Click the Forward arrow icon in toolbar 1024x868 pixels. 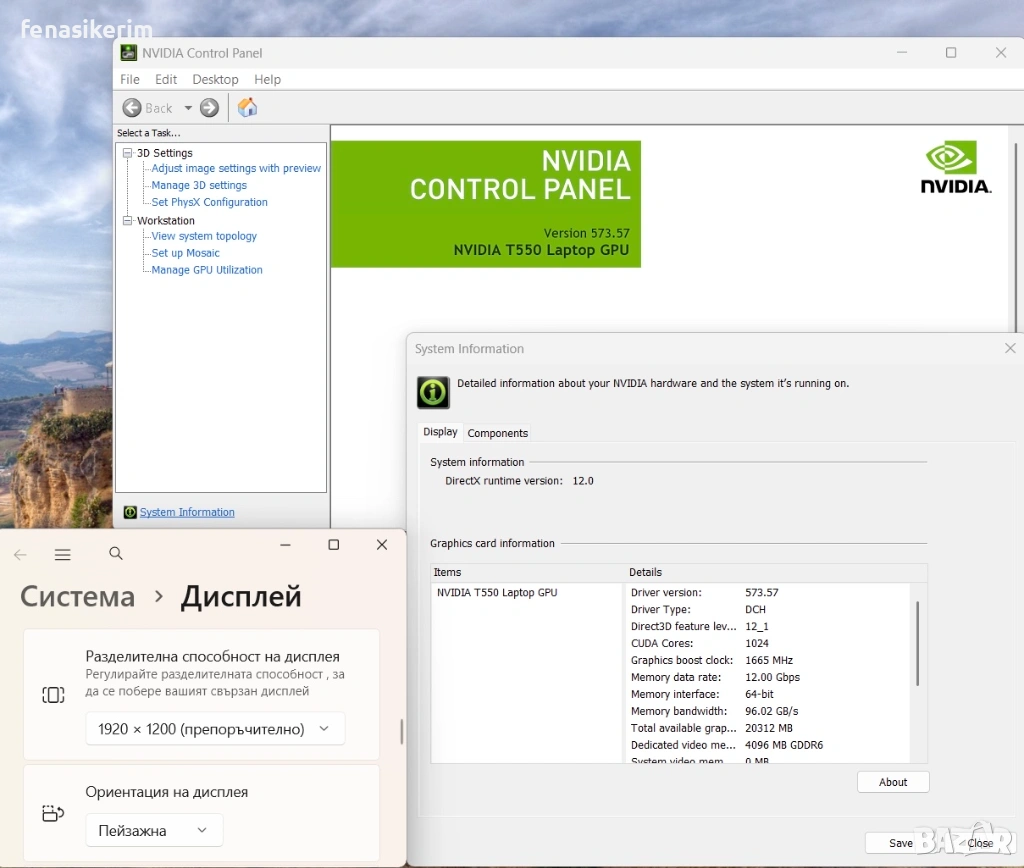[x=209, y=108]
